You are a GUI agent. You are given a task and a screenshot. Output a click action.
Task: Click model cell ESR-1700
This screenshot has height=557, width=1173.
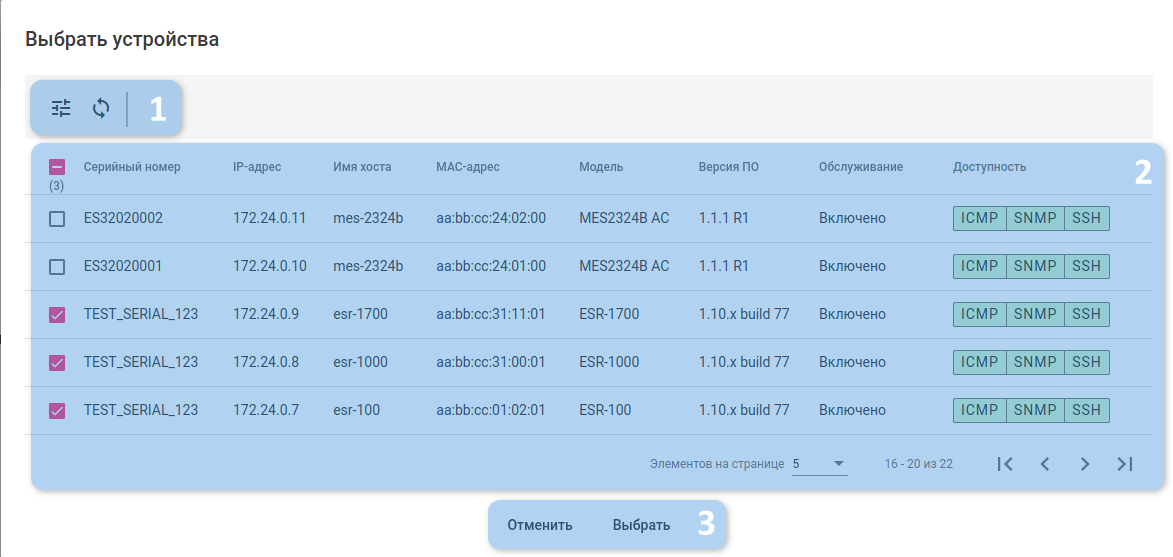tap(609, 314)
